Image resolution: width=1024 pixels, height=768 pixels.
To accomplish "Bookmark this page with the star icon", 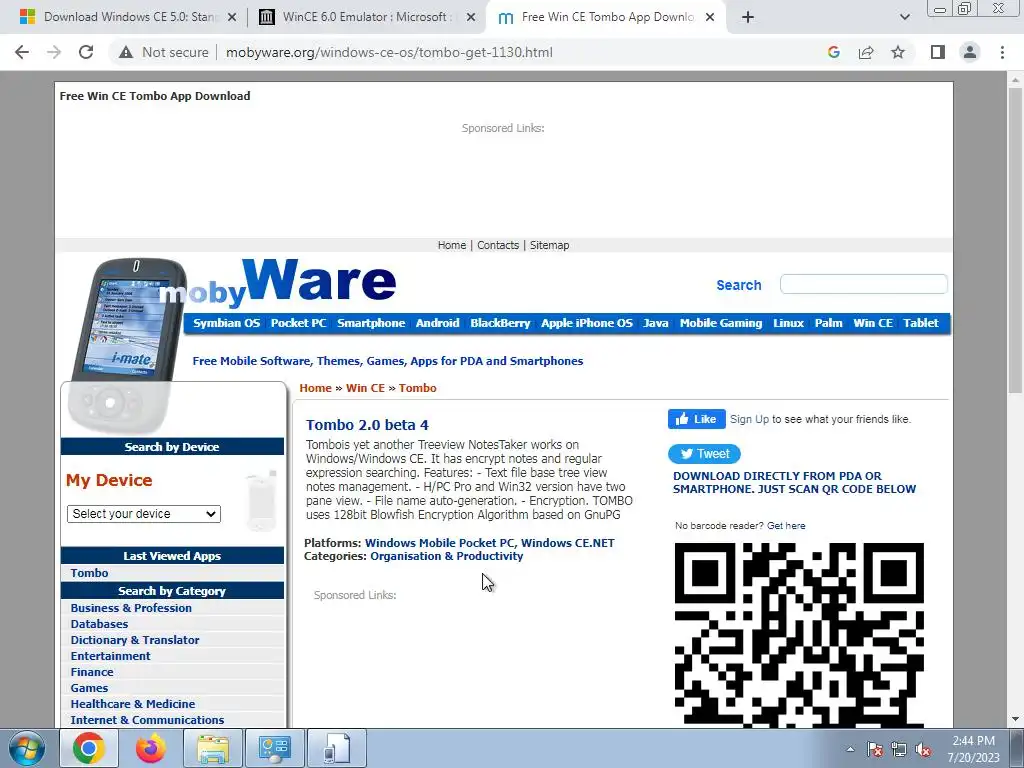I will [x=898, y=52].
